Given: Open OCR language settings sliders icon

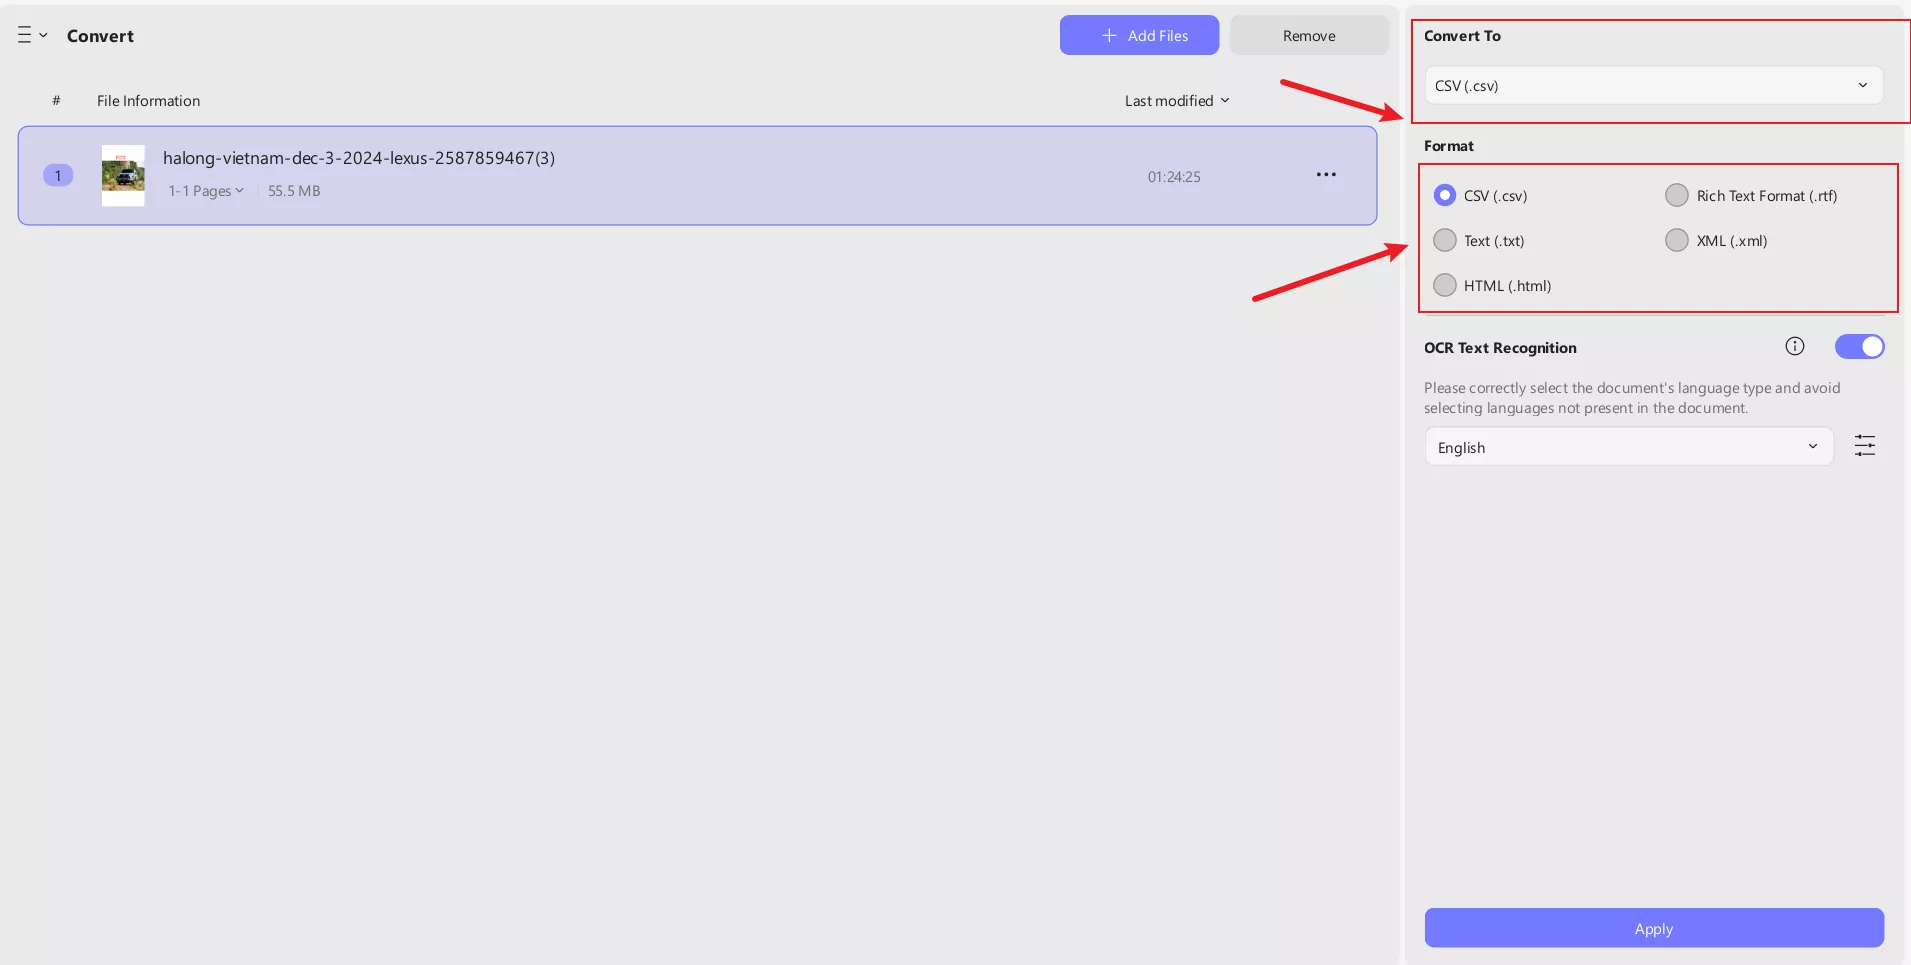Looking at the screenshot, I should [x=1864, y=446].
